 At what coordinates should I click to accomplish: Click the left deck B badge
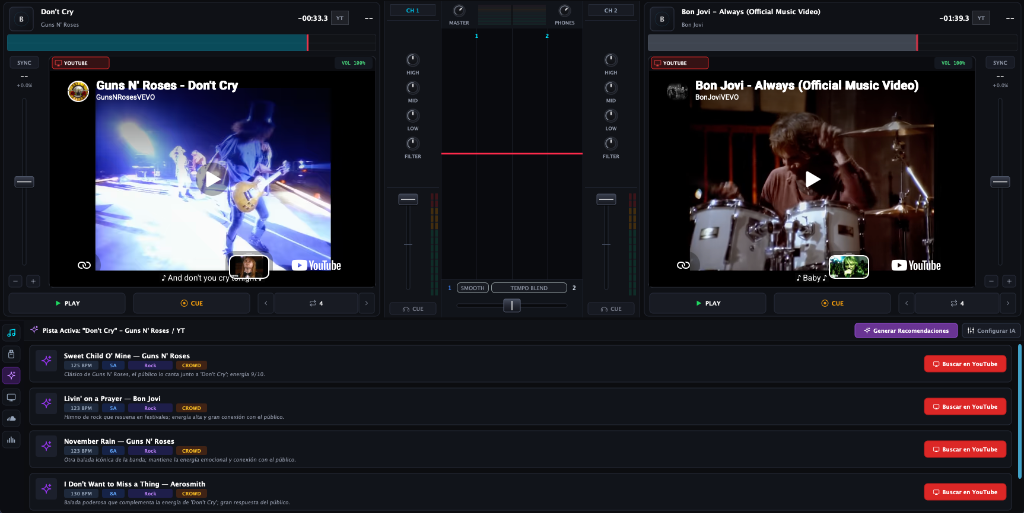point(21,19)
